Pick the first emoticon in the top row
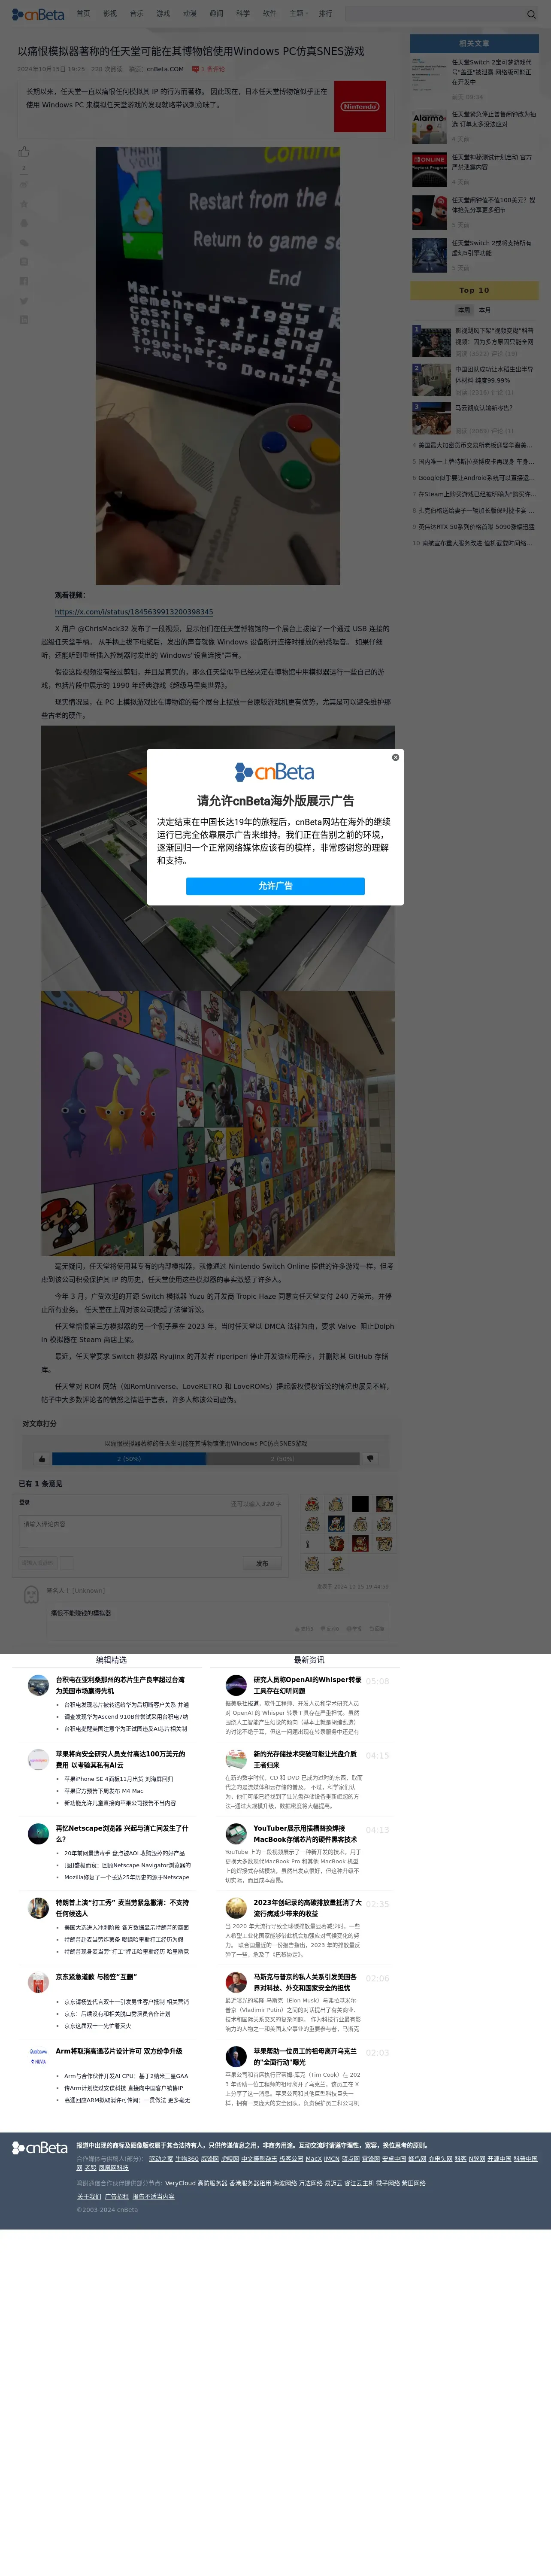Viewport: 551px width, 2576px height. 312,1503
